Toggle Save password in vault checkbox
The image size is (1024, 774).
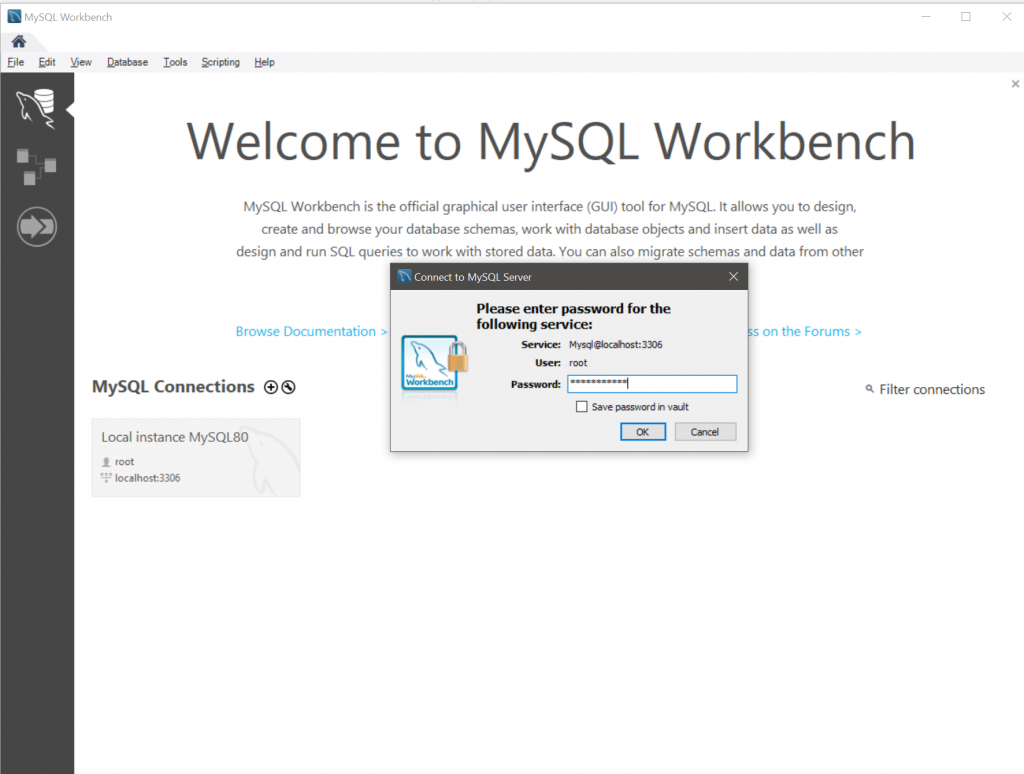click(x=581, y=407)
